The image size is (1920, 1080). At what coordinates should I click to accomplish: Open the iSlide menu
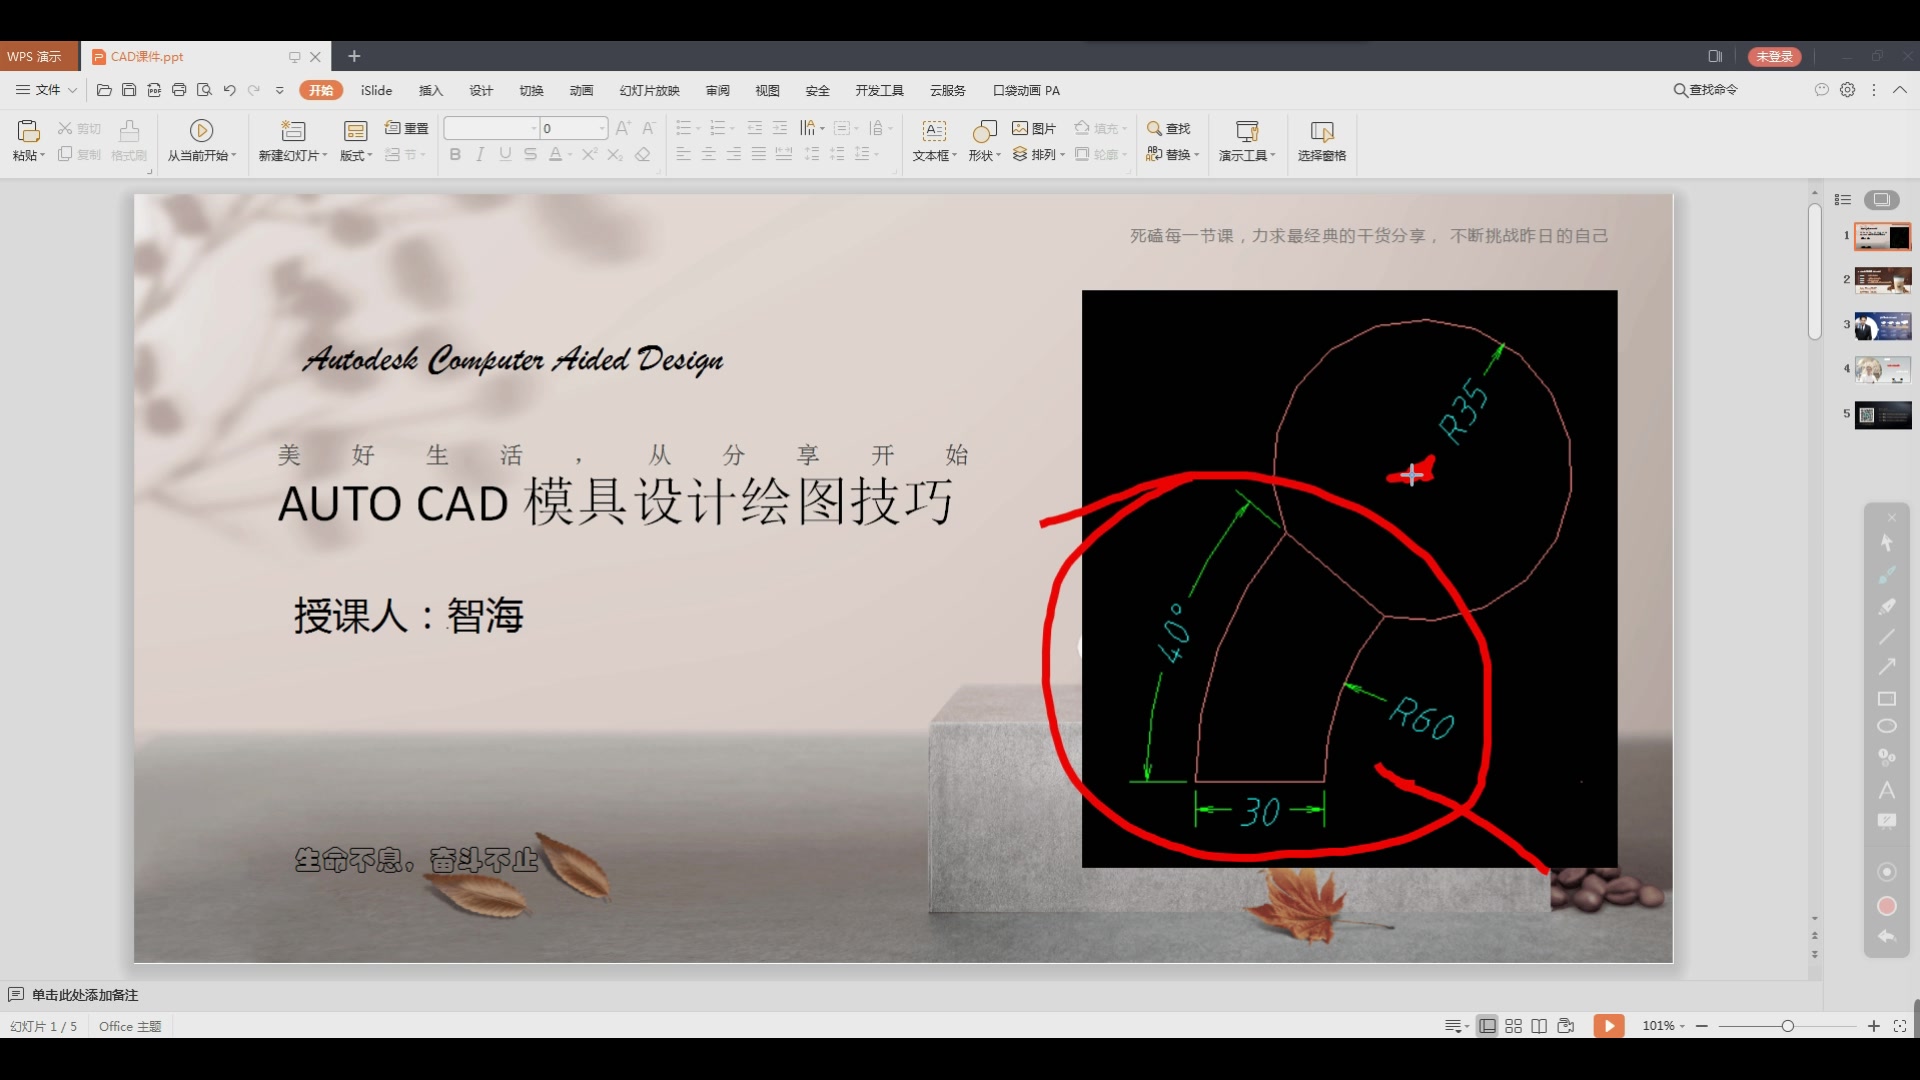(375, 90)
